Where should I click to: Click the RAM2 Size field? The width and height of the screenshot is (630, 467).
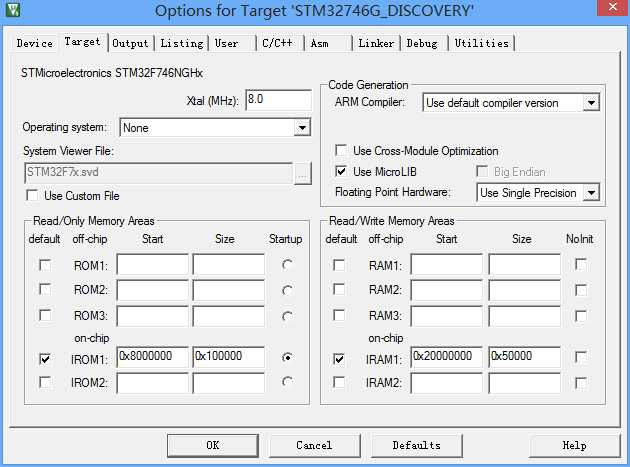pos(524,290)
